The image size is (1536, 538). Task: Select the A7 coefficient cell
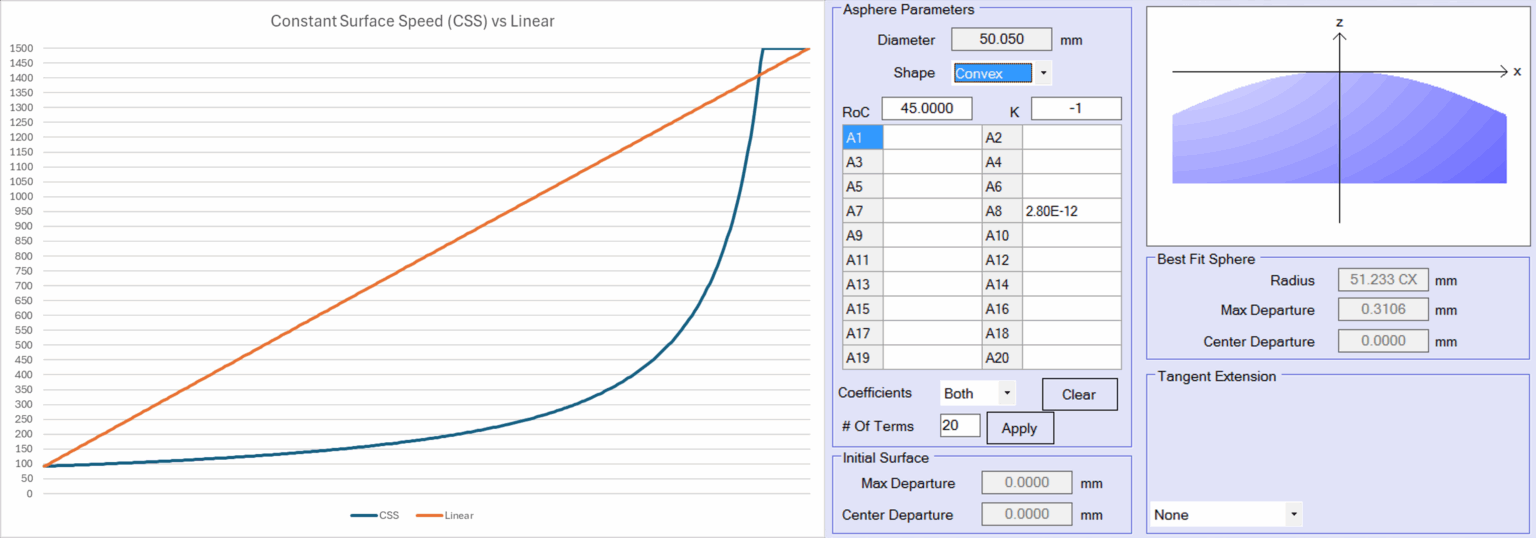(932, 211)
